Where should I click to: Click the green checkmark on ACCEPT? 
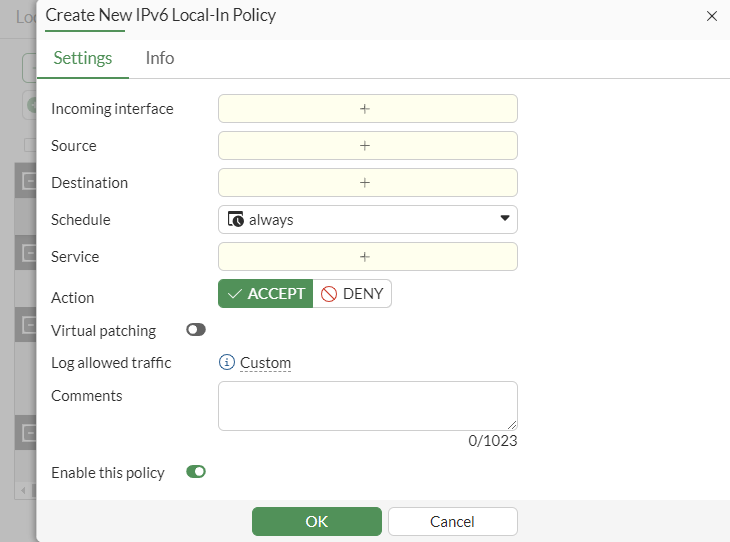[x=234, y=294]
